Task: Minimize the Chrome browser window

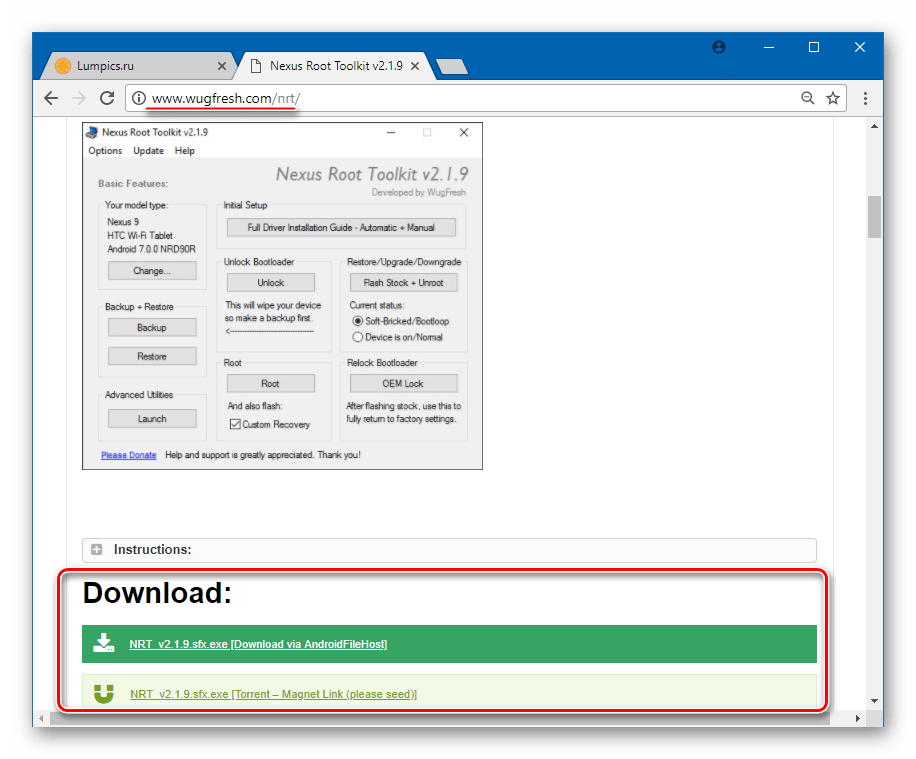Action: click(769, 47)
